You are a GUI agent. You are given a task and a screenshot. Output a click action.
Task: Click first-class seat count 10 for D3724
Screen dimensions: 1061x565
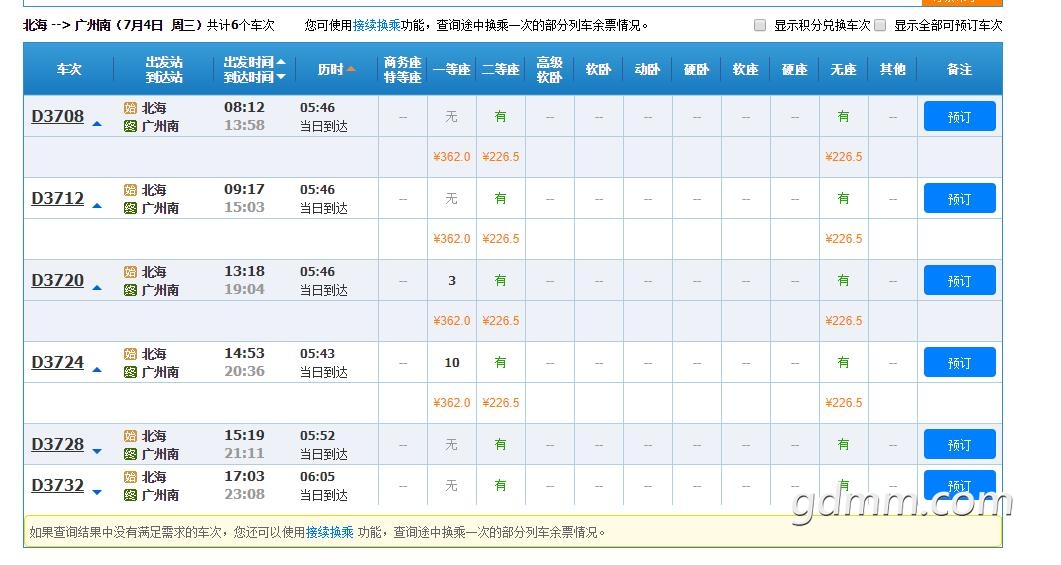coord(451,363)
